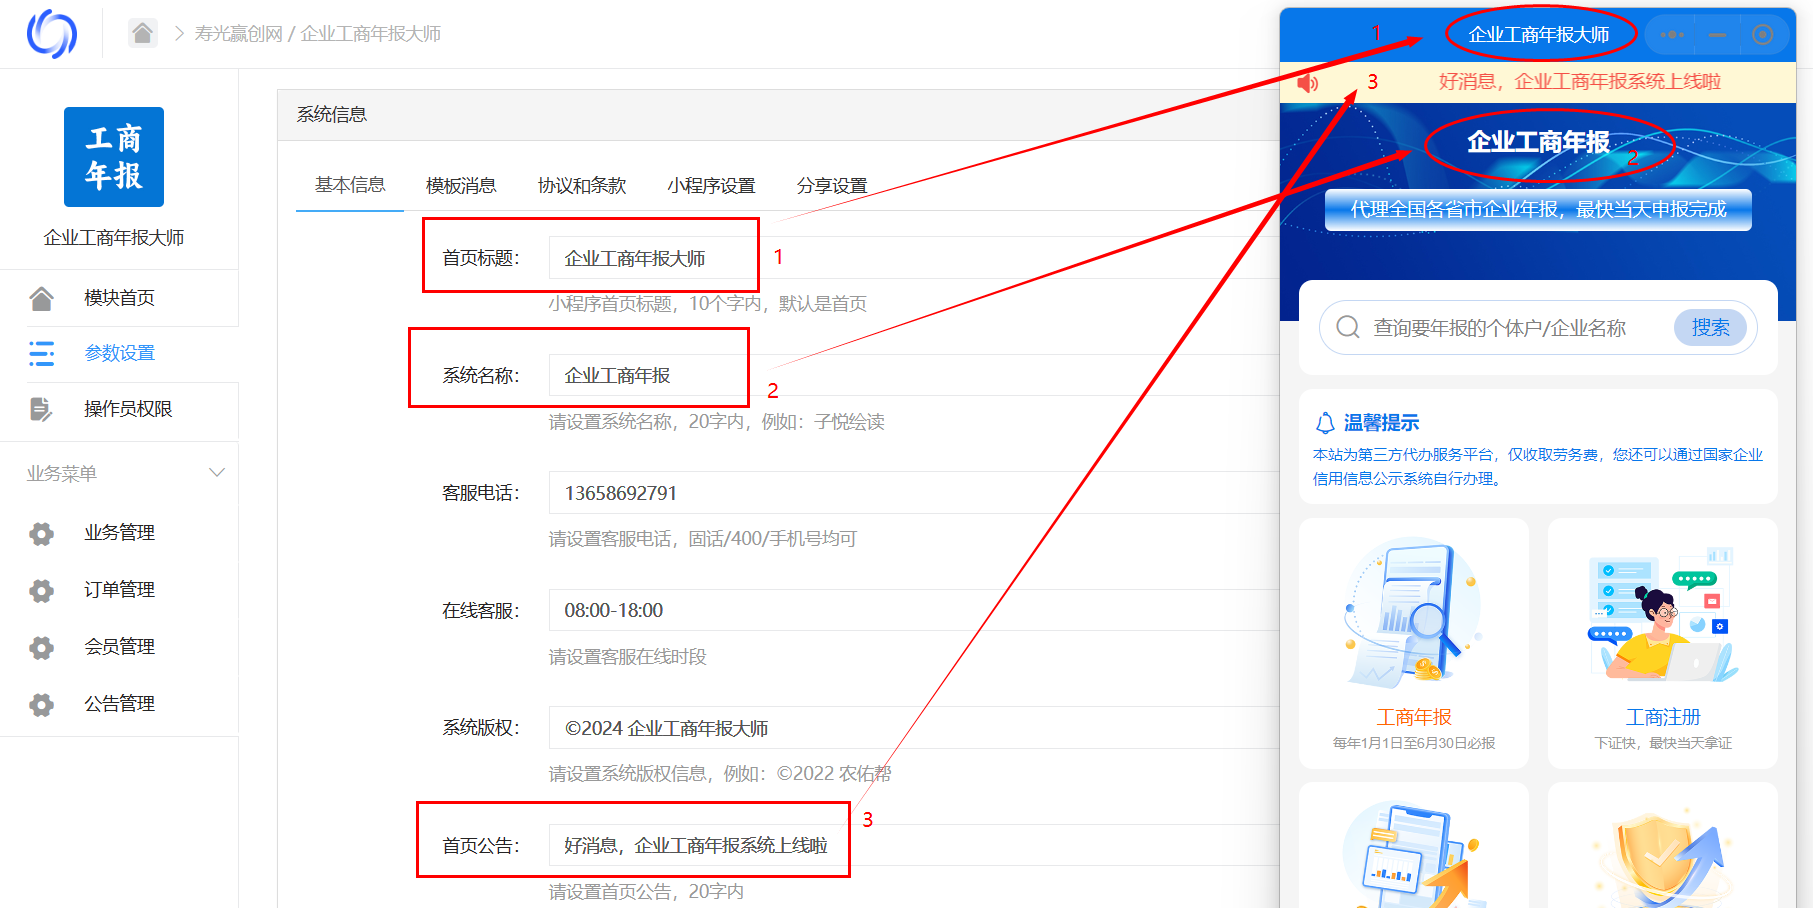
Task: Click hint text 请设置首页公告，20字内
Action: pos(646,892)
